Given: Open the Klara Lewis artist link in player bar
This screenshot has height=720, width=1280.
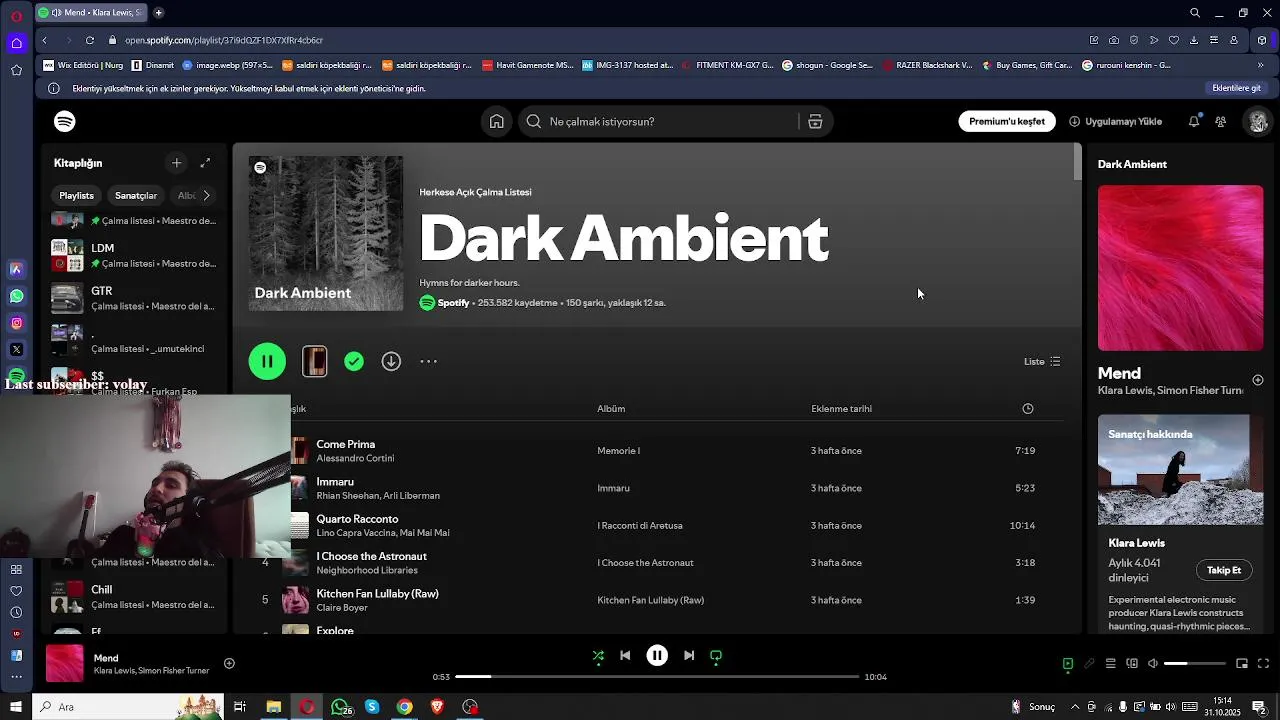Looking at the screenshot, I should 116,671.
